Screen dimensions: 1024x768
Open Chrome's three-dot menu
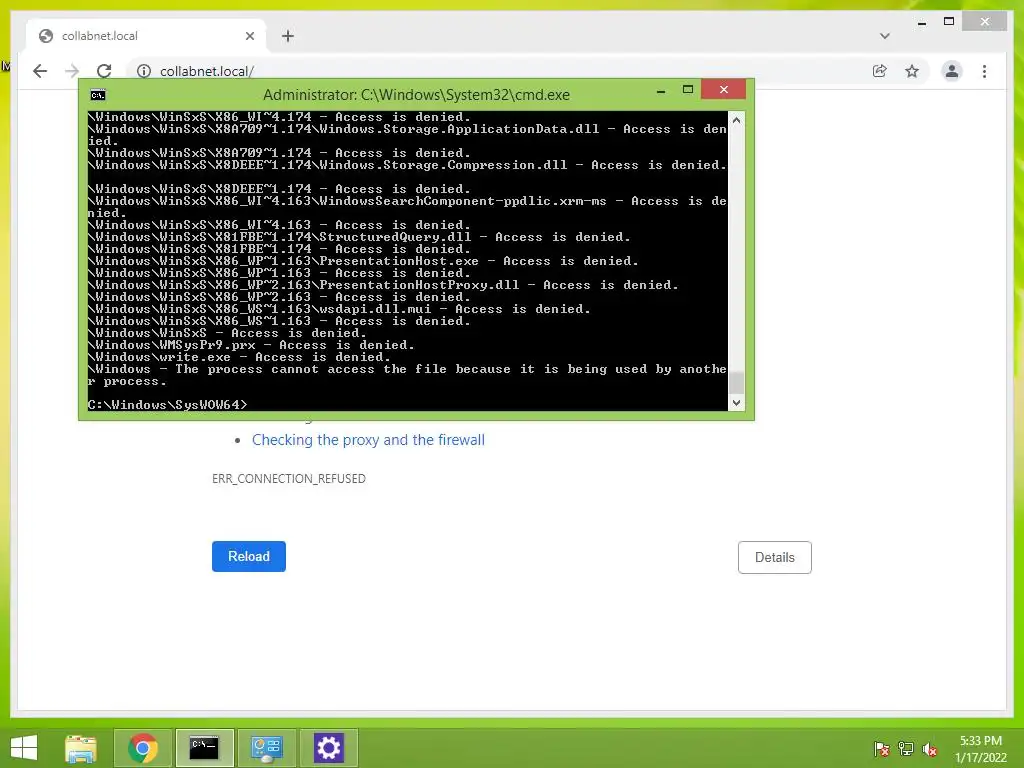pyautogui.click(x=984, y=71)
